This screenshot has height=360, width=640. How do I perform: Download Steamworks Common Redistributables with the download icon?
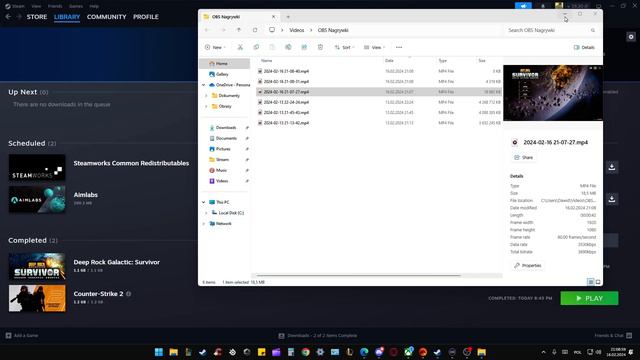tap(611, 167)
